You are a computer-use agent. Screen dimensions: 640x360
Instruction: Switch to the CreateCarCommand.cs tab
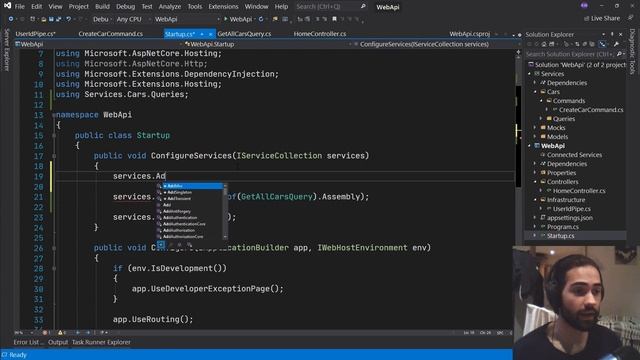click(x=111, y=34)
